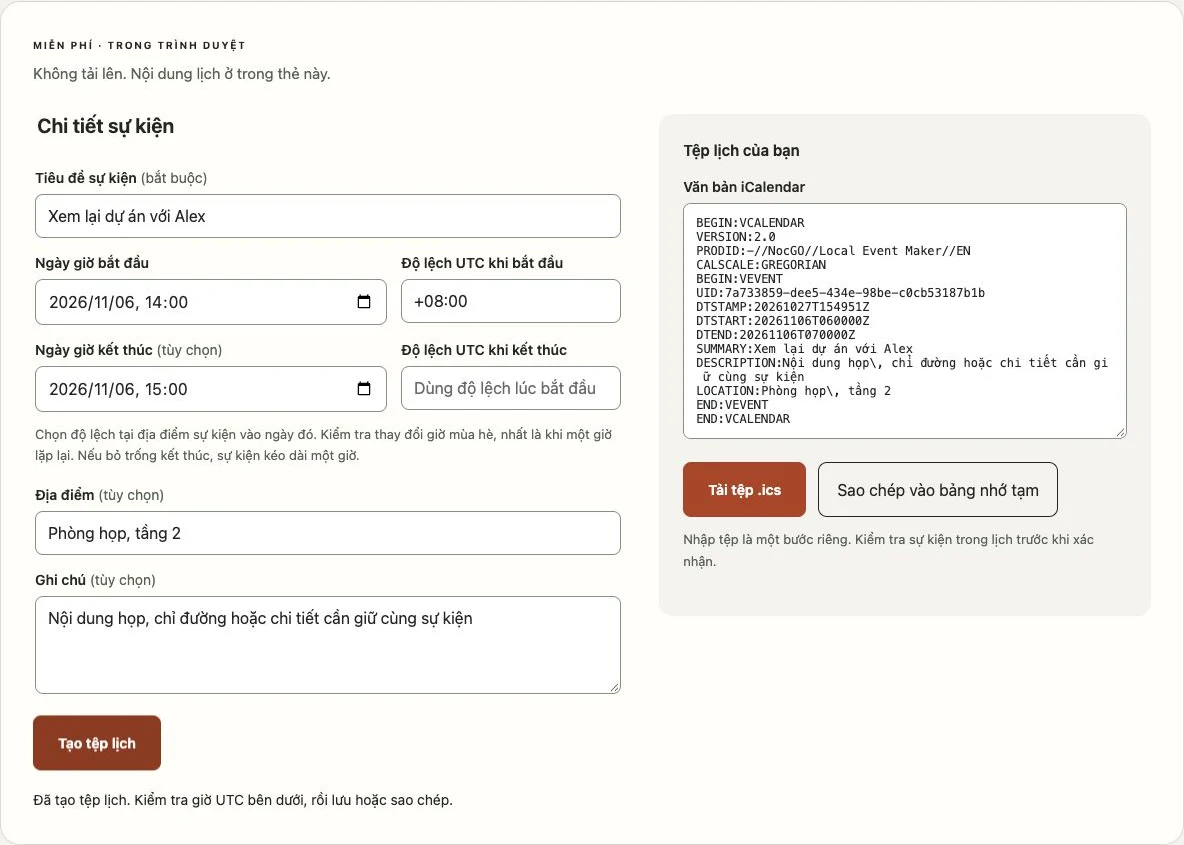Click the "SUMMARY:Xem lại dự án với Alex" line
1184x845 pixels.
coord(804,349)
